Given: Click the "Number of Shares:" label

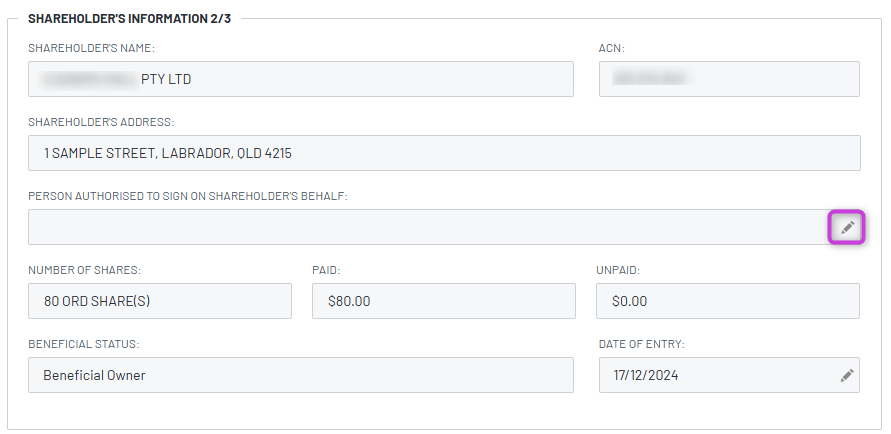Looking at the screenshot, I should [84, 270].
